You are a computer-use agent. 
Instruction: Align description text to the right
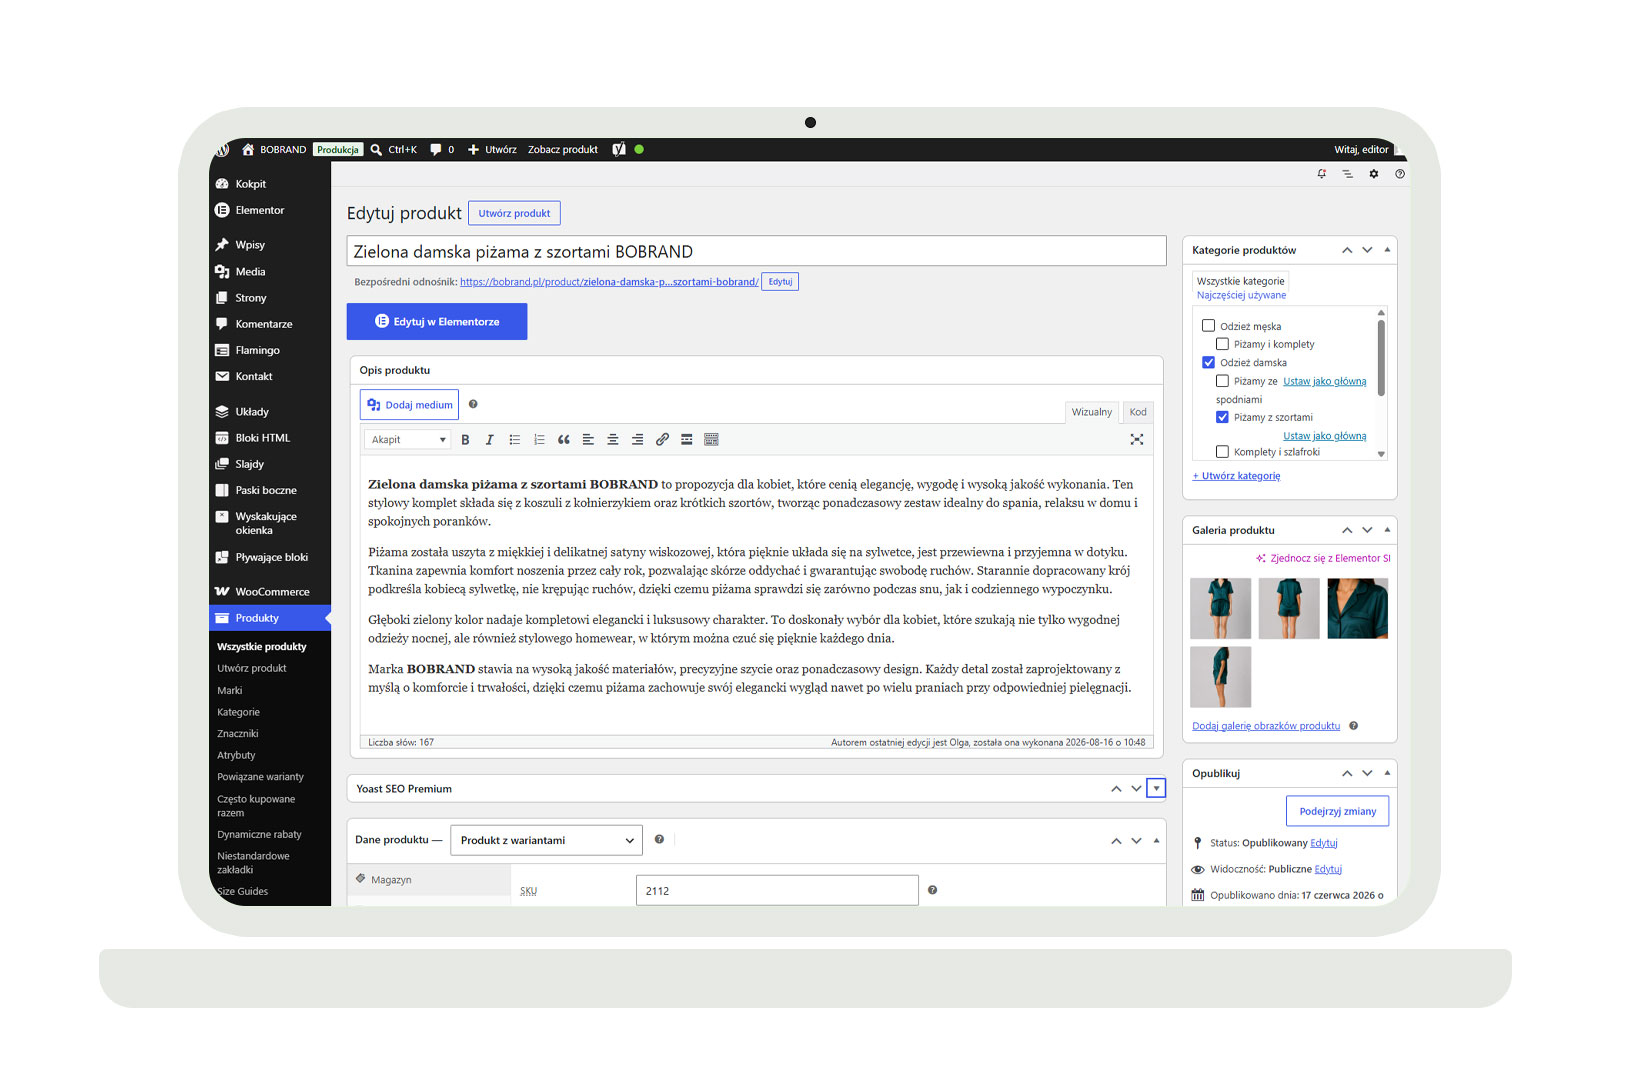click(637, 440)
